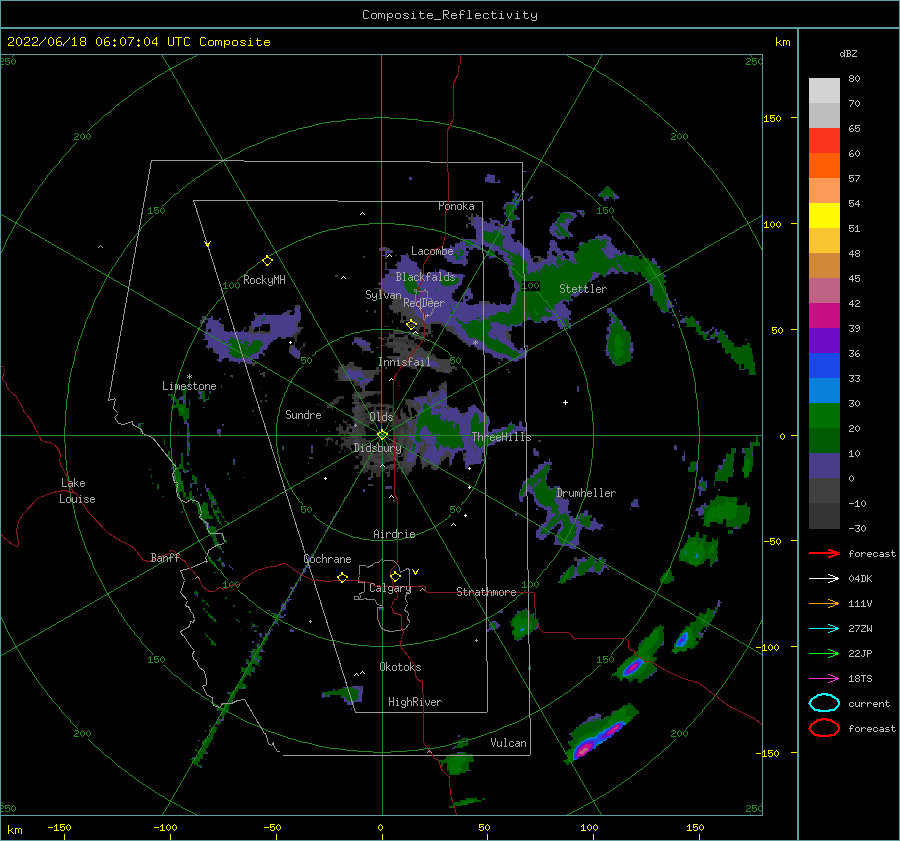This screenshot has height=841, width=900.
Task: Click the red 'forecast' ellipse in legend
Action: coord(824,728)
